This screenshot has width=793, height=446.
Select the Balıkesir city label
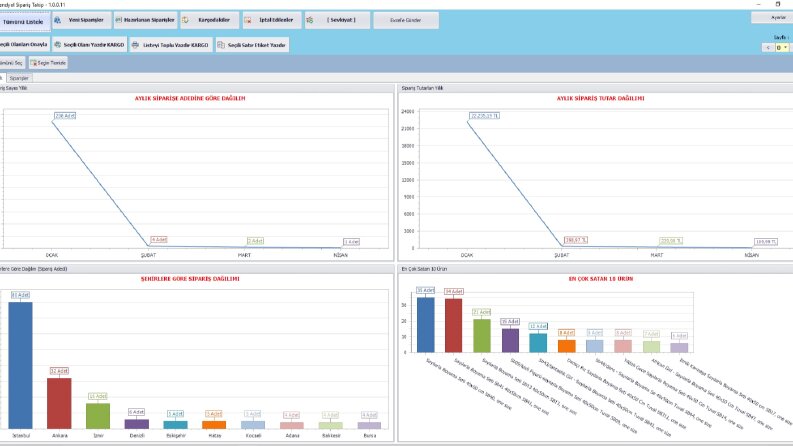click(x=331, y=435)
